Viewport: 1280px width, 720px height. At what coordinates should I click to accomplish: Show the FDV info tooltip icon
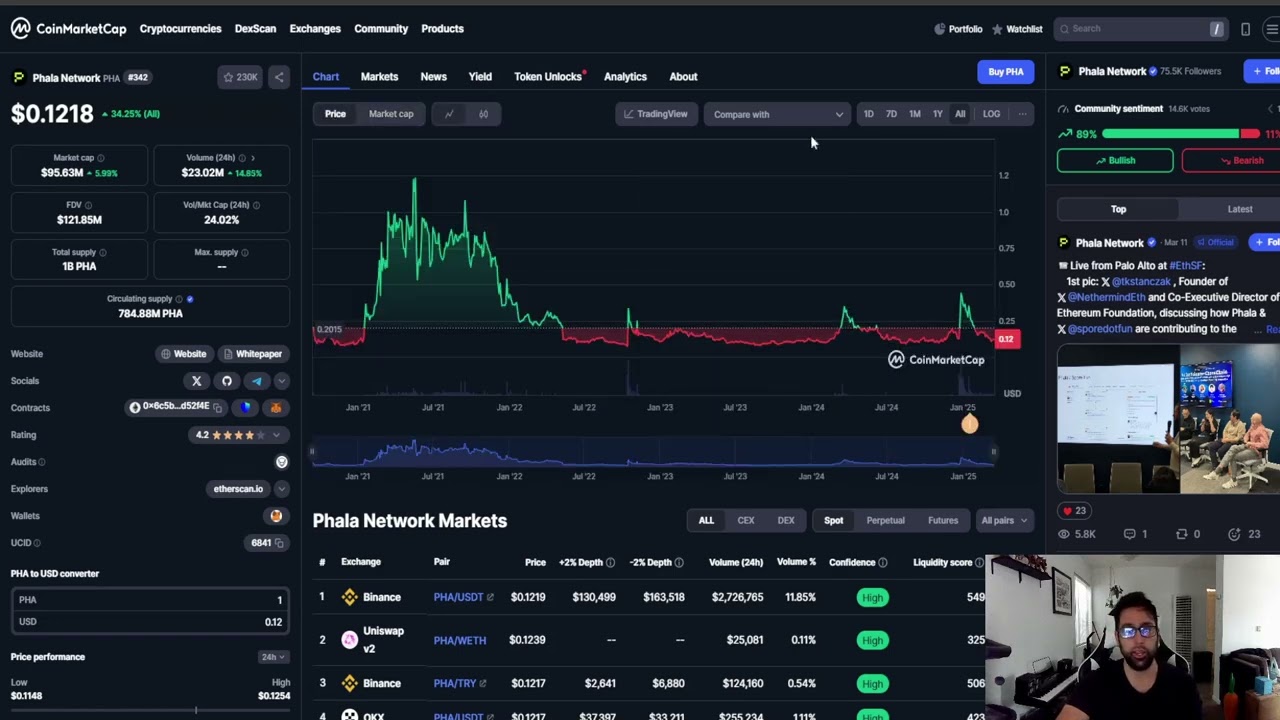click(88, 205)
